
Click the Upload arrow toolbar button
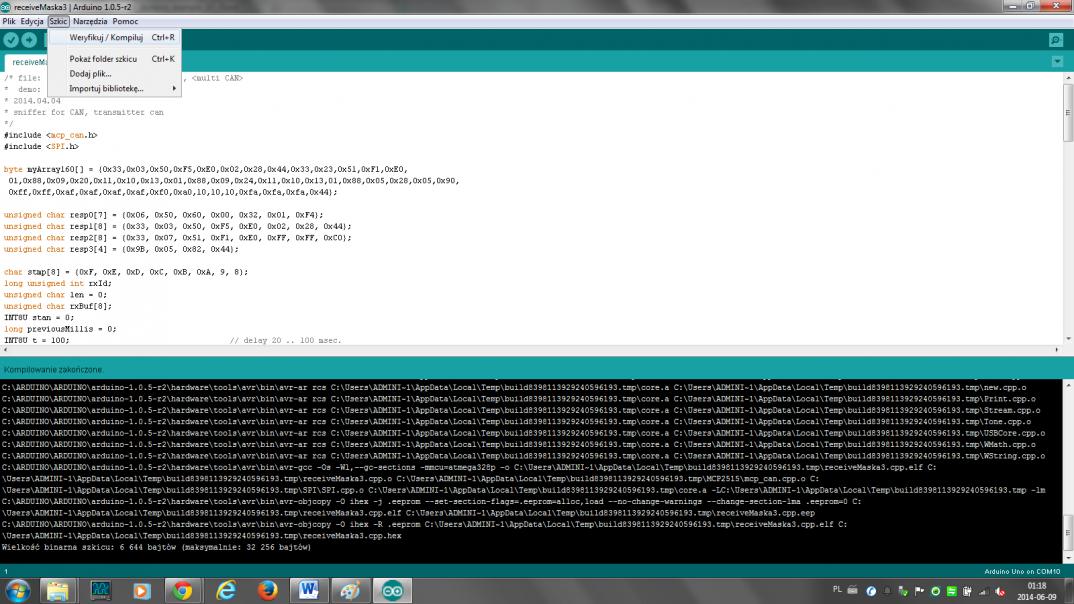29,40
